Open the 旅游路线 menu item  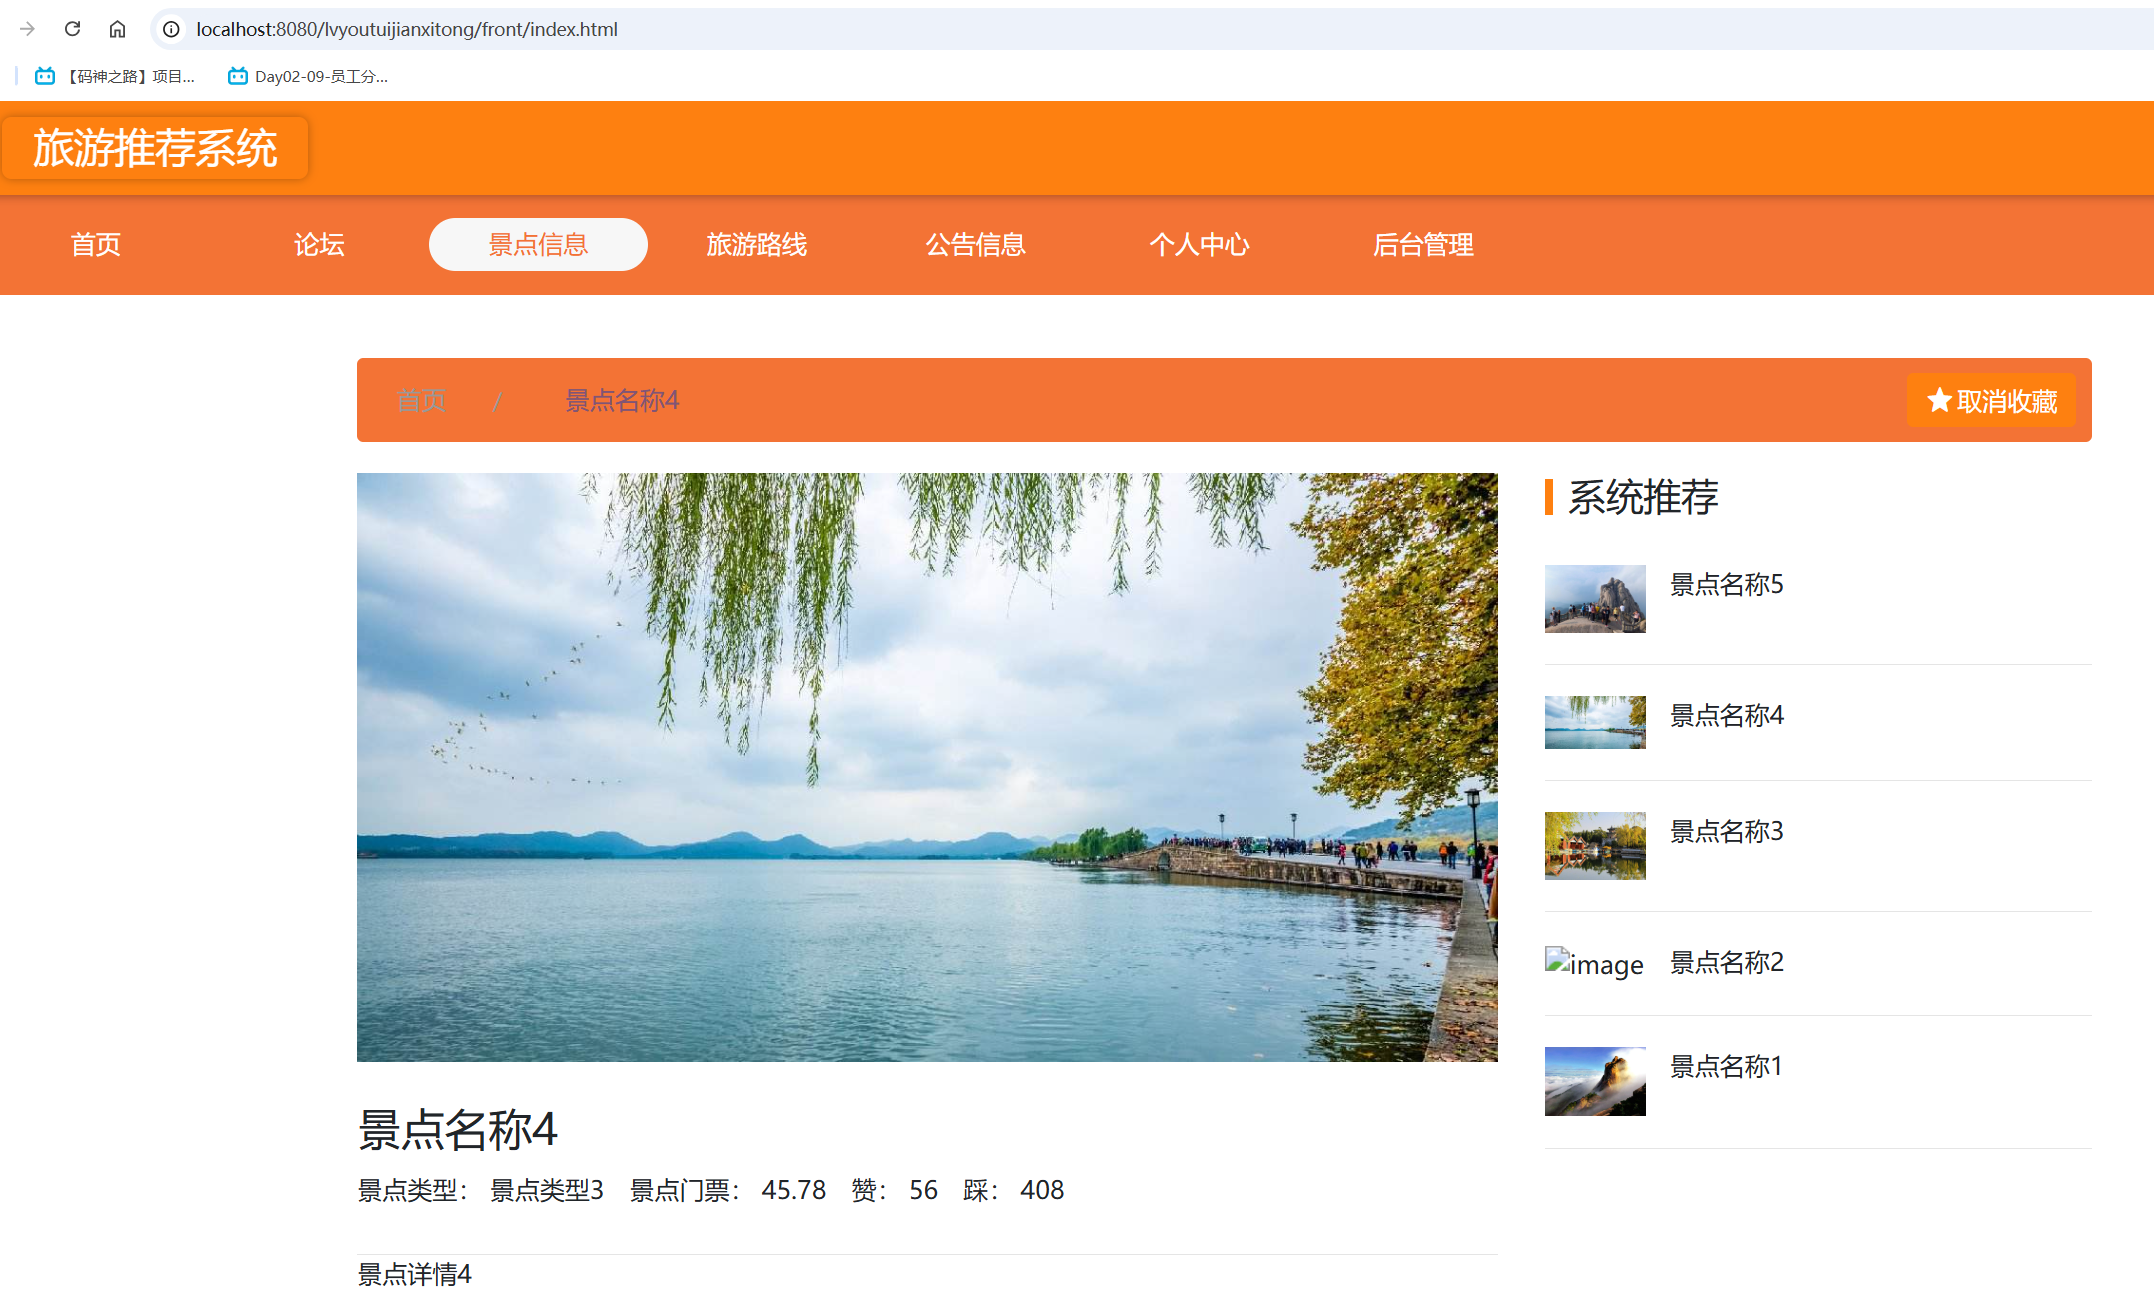pos(756,245)
